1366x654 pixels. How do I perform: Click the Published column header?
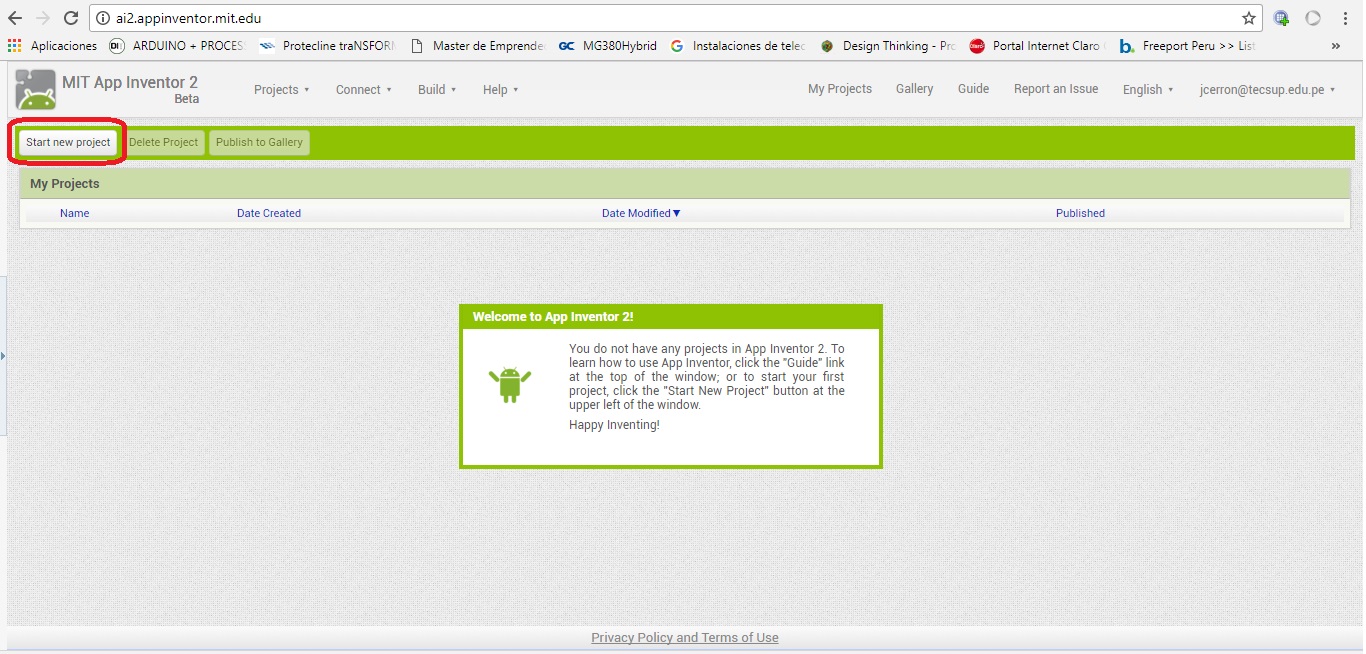tap(1080, 213)
